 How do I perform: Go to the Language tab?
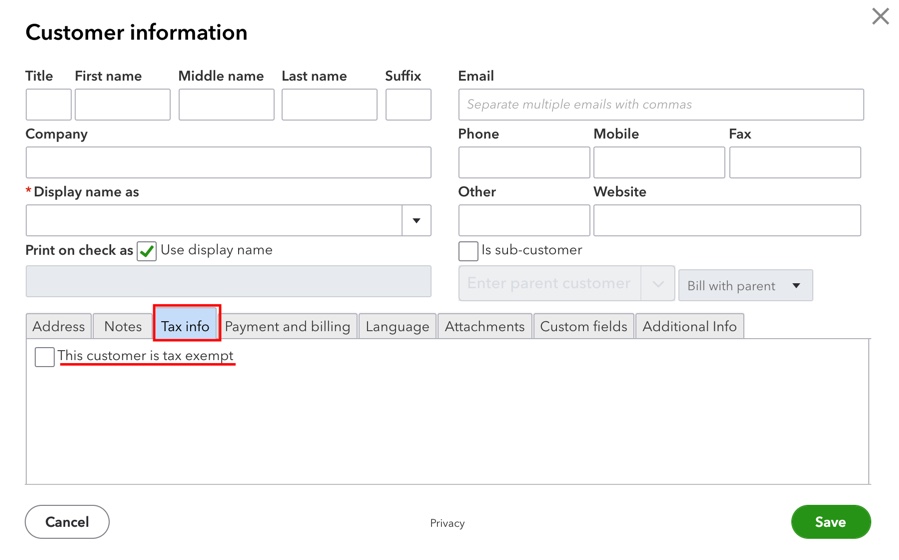[x=397, y=326]
